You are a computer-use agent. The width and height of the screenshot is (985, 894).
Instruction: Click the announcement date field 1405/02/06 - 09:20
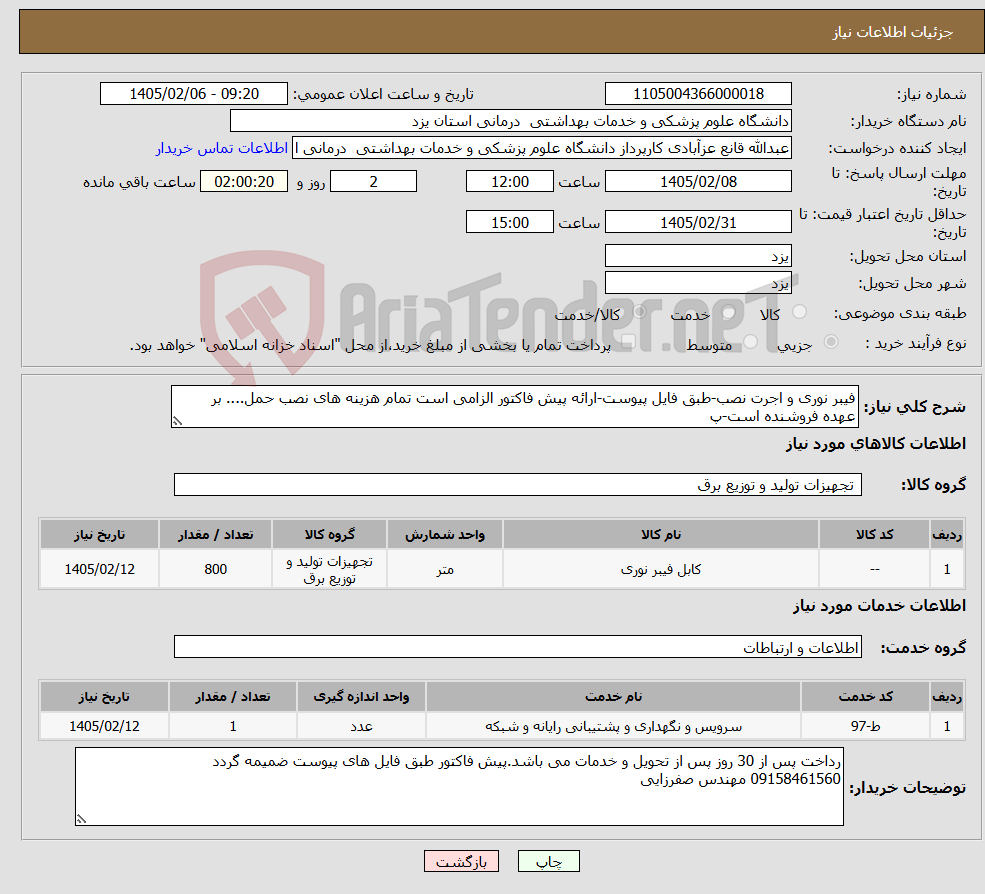click(193, 94)
